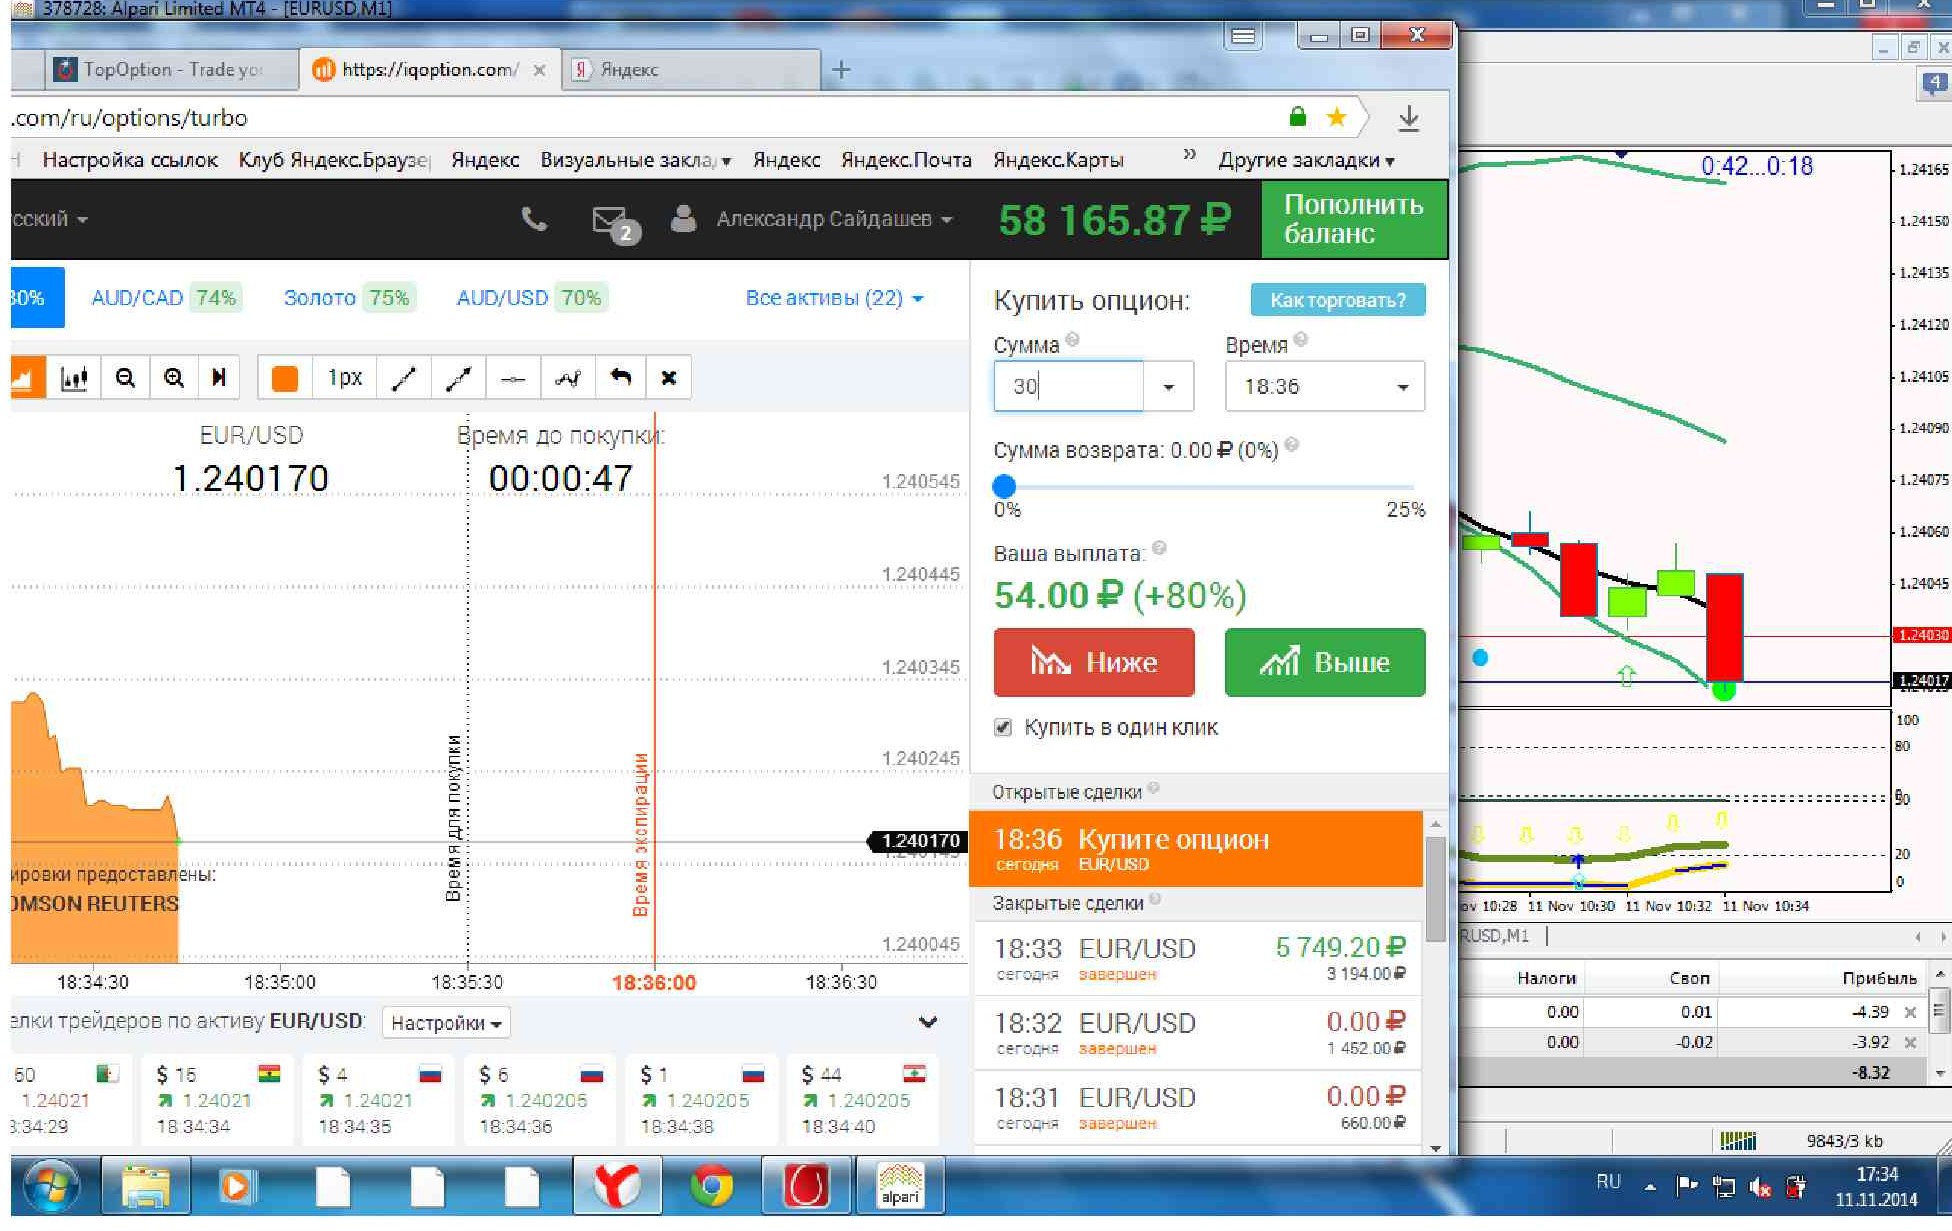Jump chart to latest price
The image size is (1952, 1231).
tap(219, 378)
